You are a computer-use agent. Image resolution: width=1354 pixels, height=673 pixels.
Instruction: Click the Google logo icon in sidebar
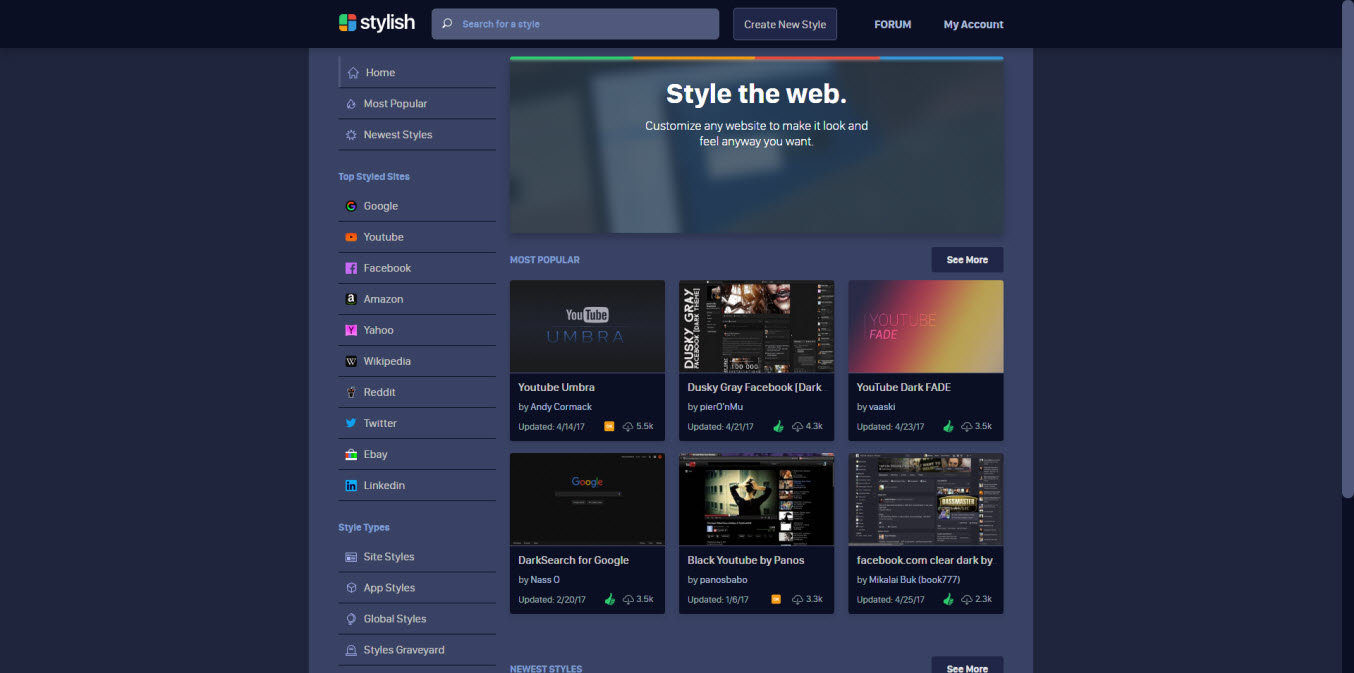point(351,206)
